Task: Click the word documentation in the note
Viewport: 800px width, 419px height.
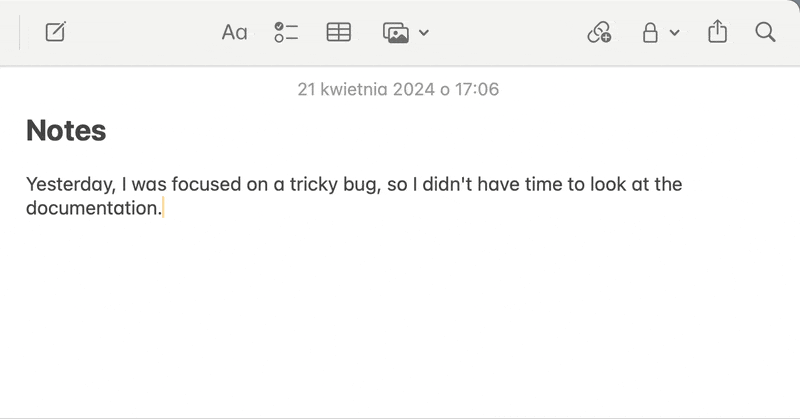Action: [x=92, y=209]
